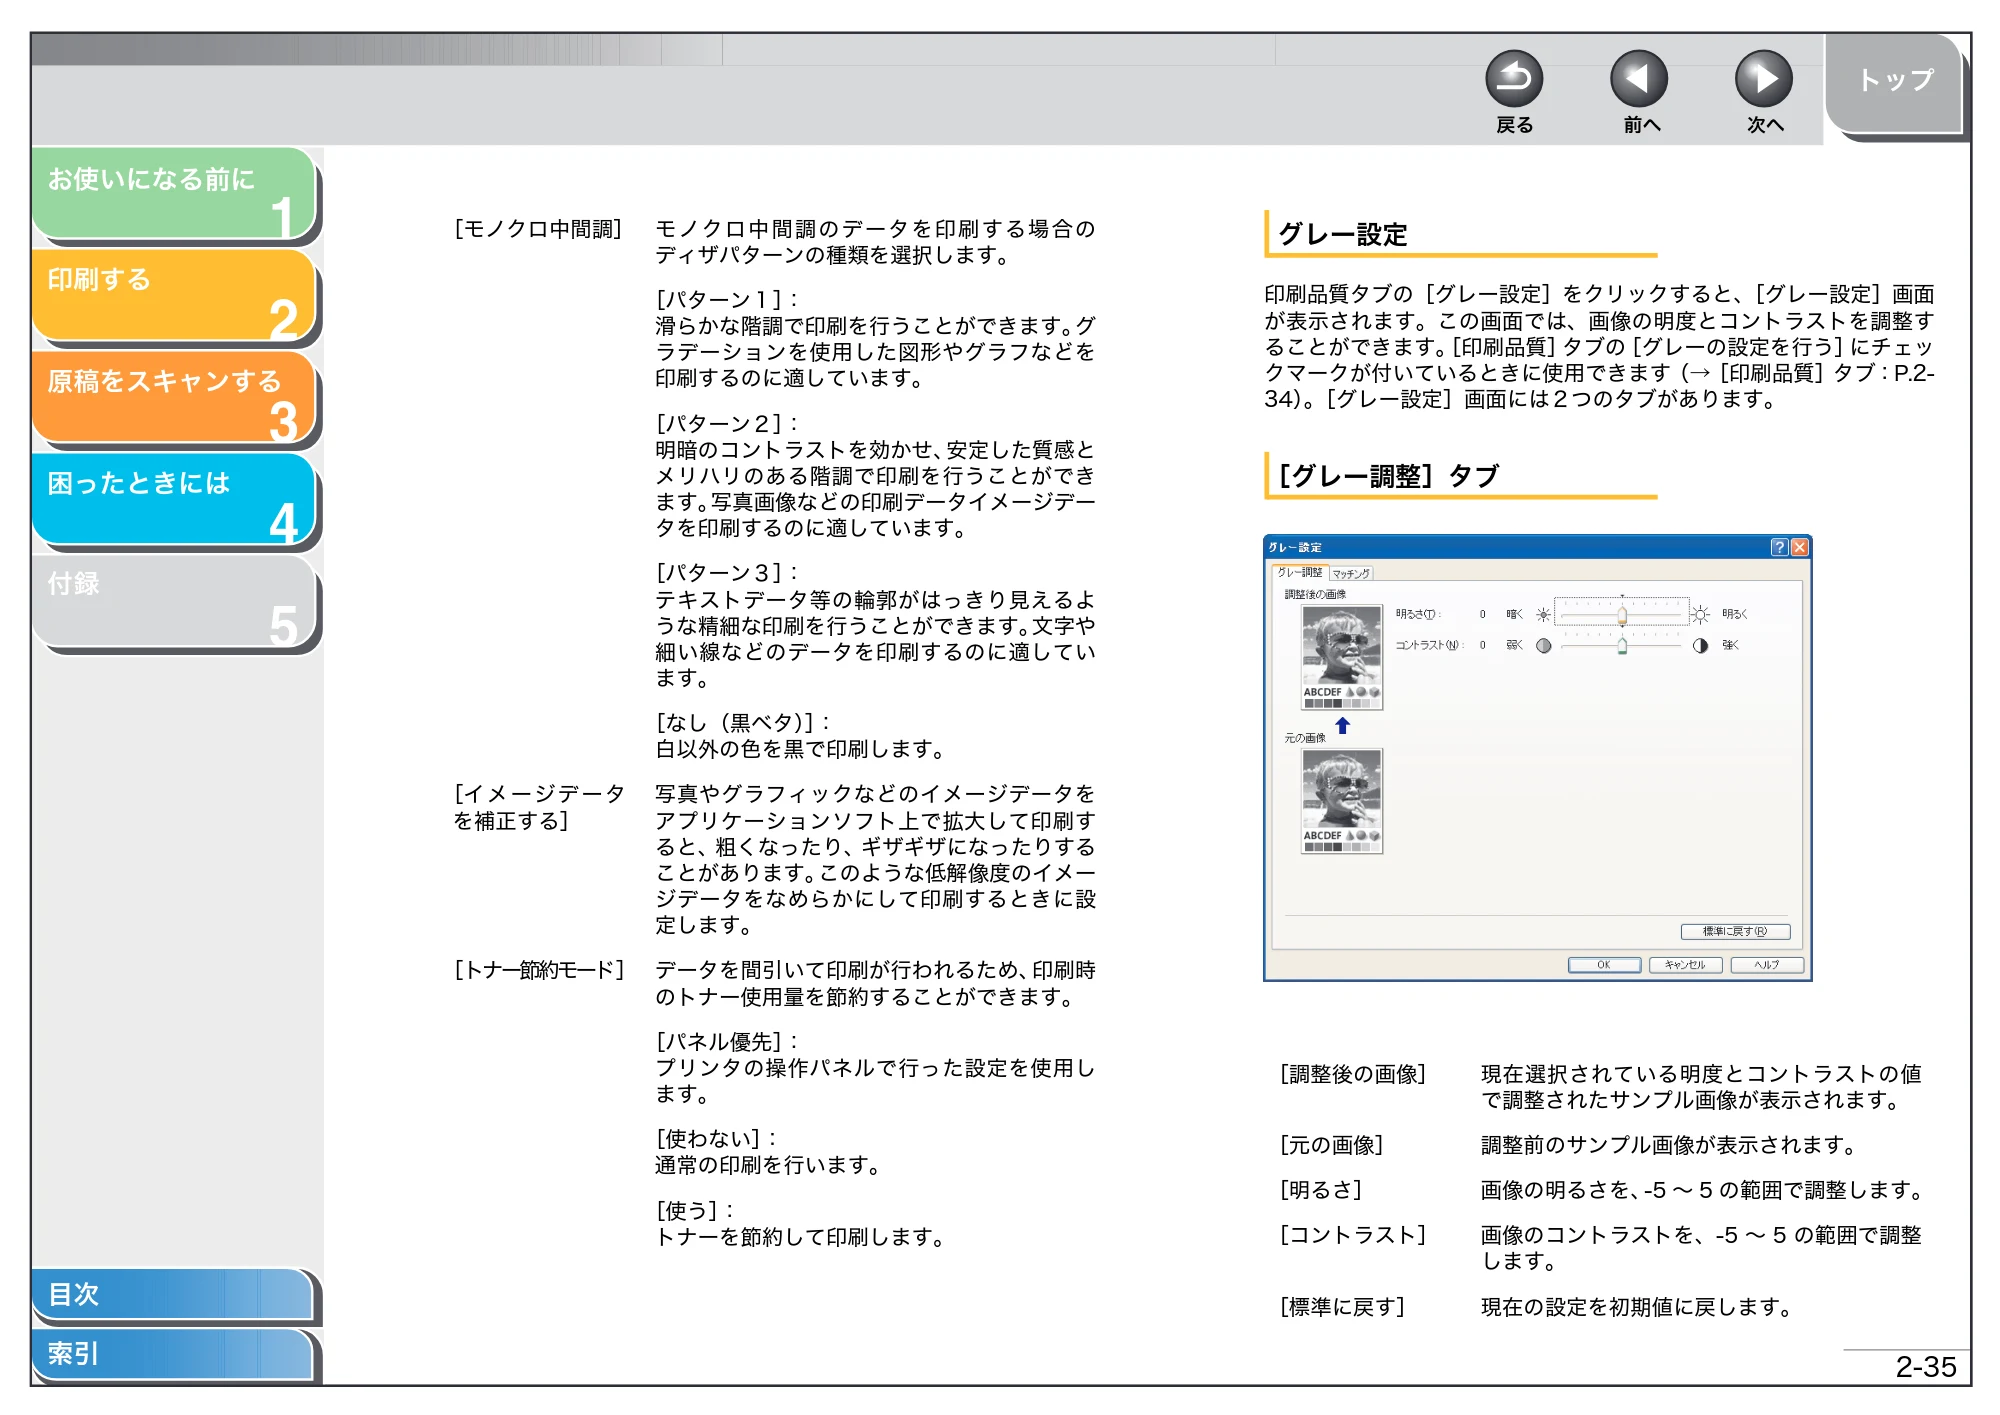
Task: Click the [パターン2]: subheading
Action: [x=726, y=424]
